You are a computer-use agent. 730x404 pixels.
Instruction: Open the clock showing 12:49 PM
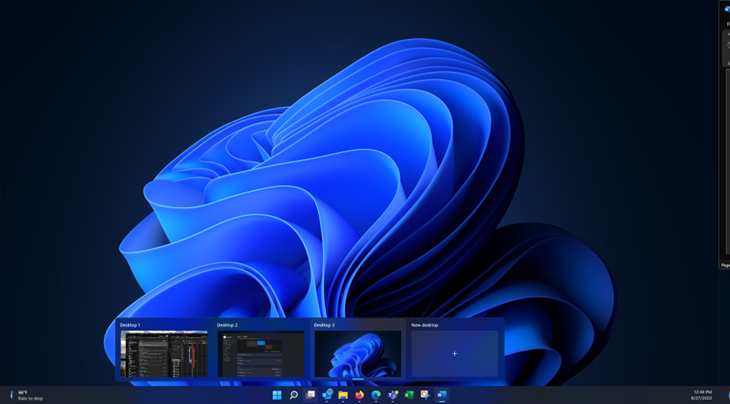coord(703,395)
